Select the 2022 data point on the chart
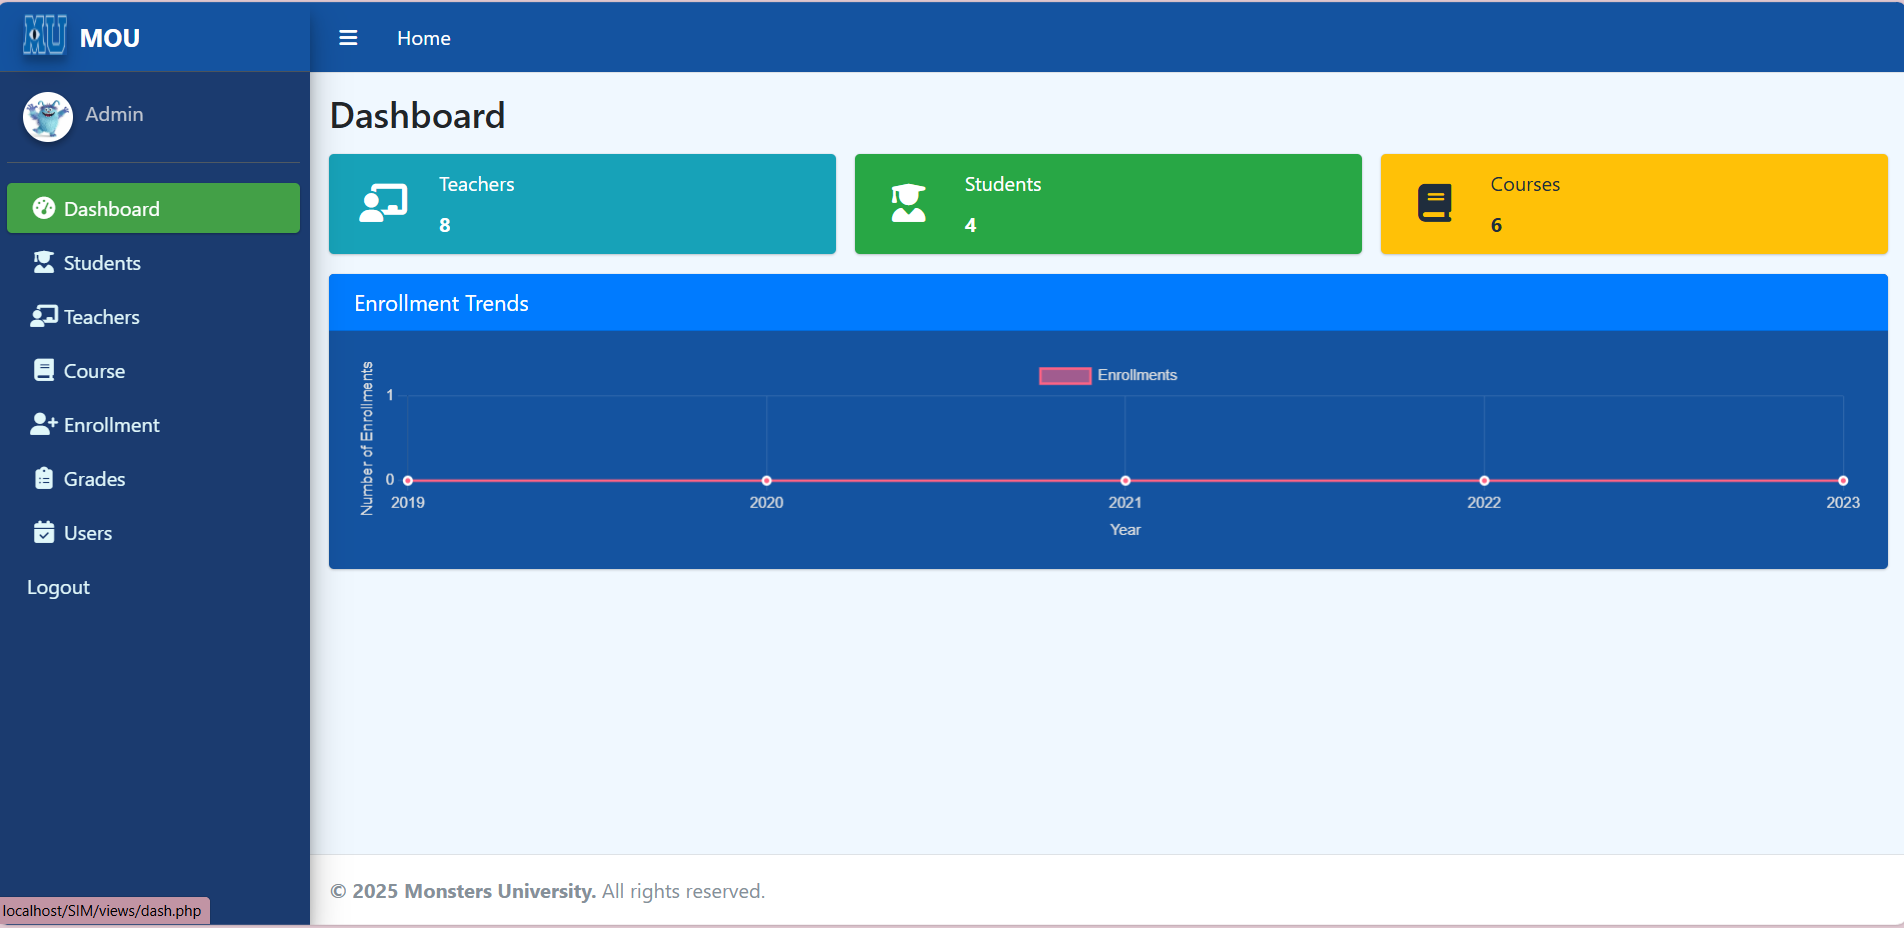 (x=1484, y=481)
